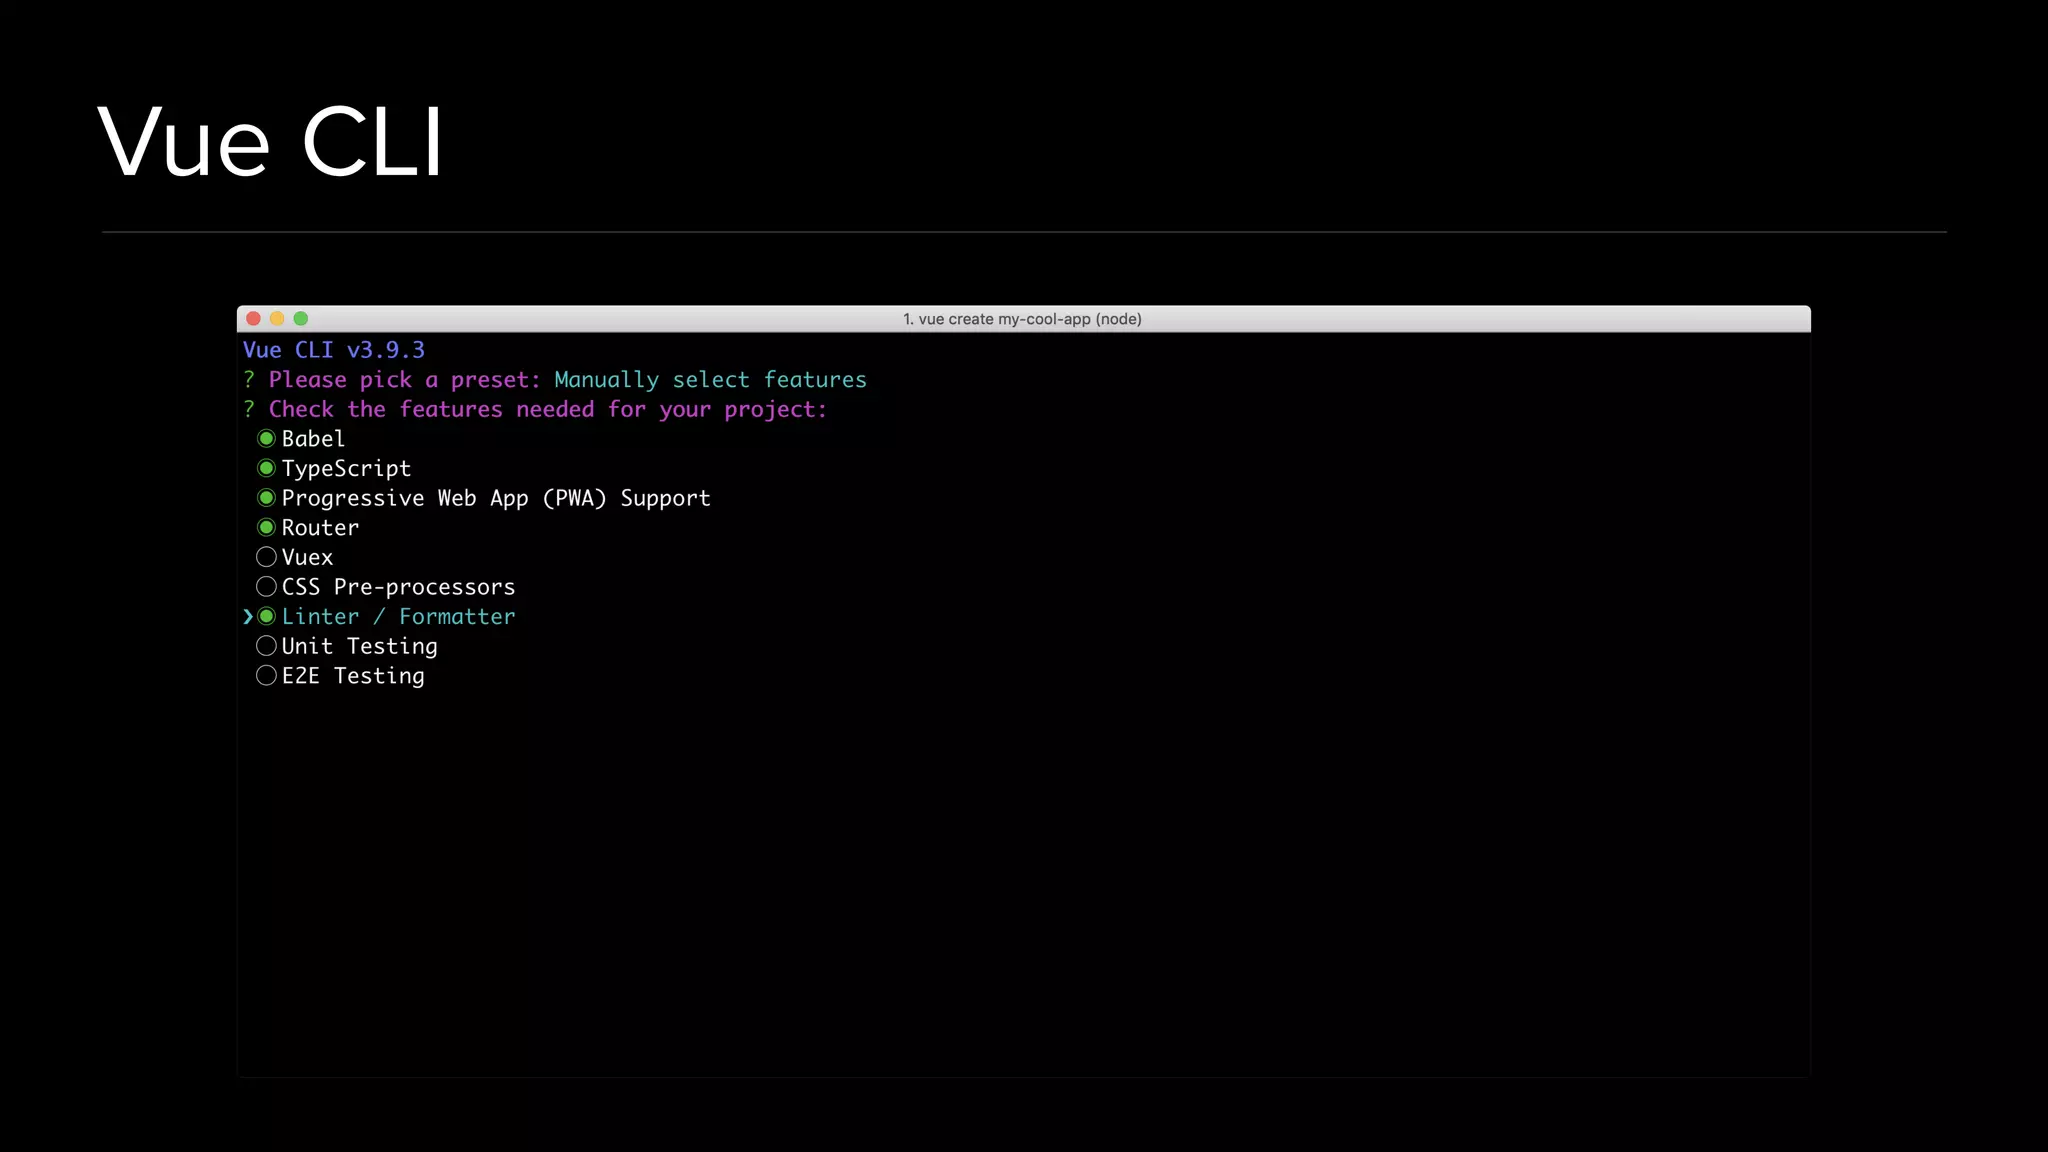Click the 'Router' label text
The height and width of the screenshot is (1152, 2048).
tap(320, 528)
